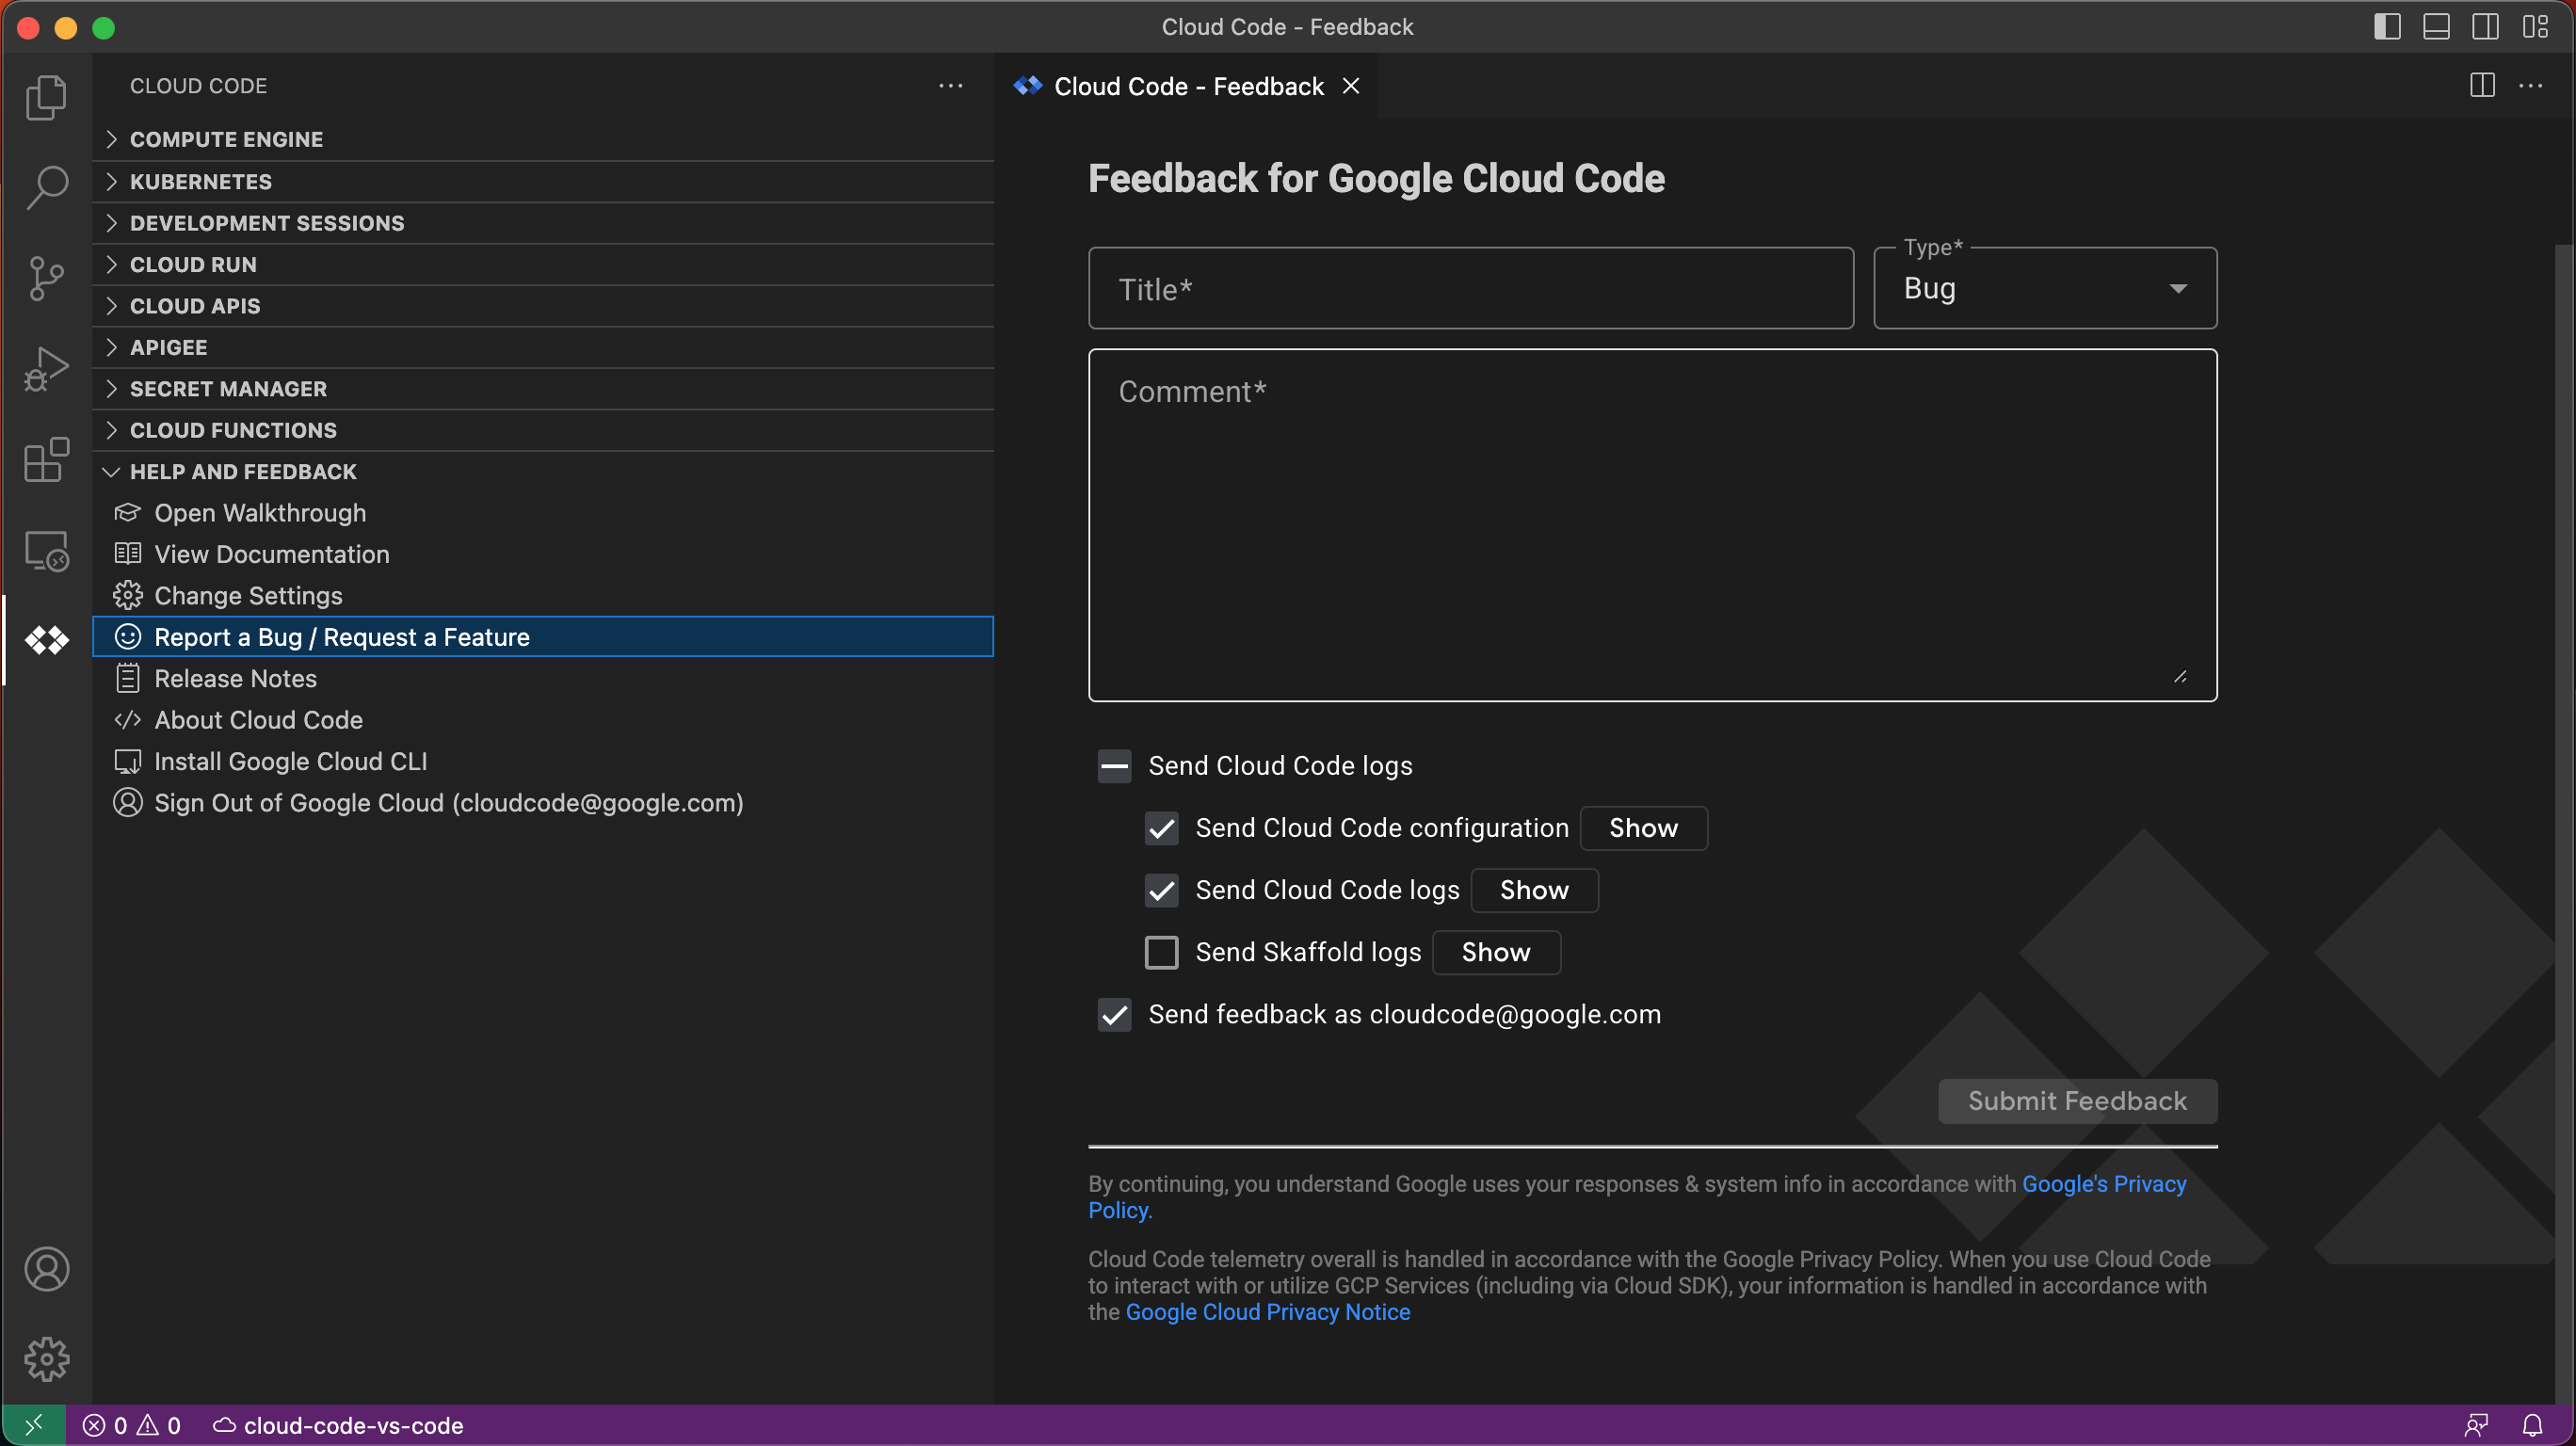Expand the Development Sessions section

(x=543, y=222)
